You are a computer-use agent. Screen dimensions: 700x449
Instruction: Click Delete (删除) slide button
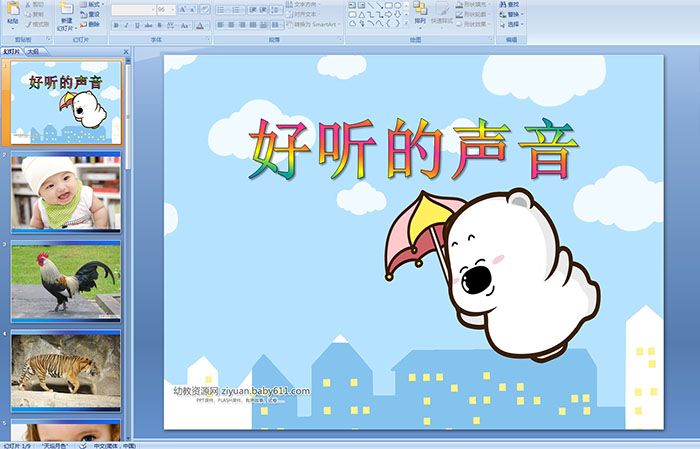[x=90, y=24]
